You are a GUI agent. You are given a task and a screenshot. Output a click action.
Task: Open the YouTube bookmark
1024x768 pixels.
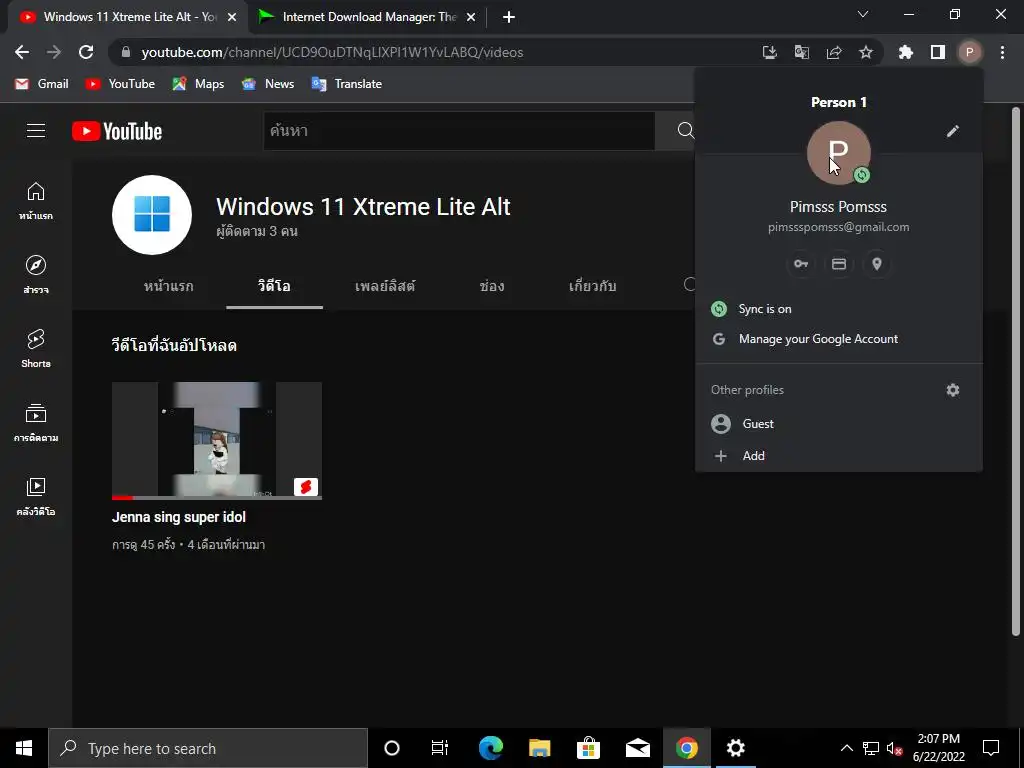121,84
